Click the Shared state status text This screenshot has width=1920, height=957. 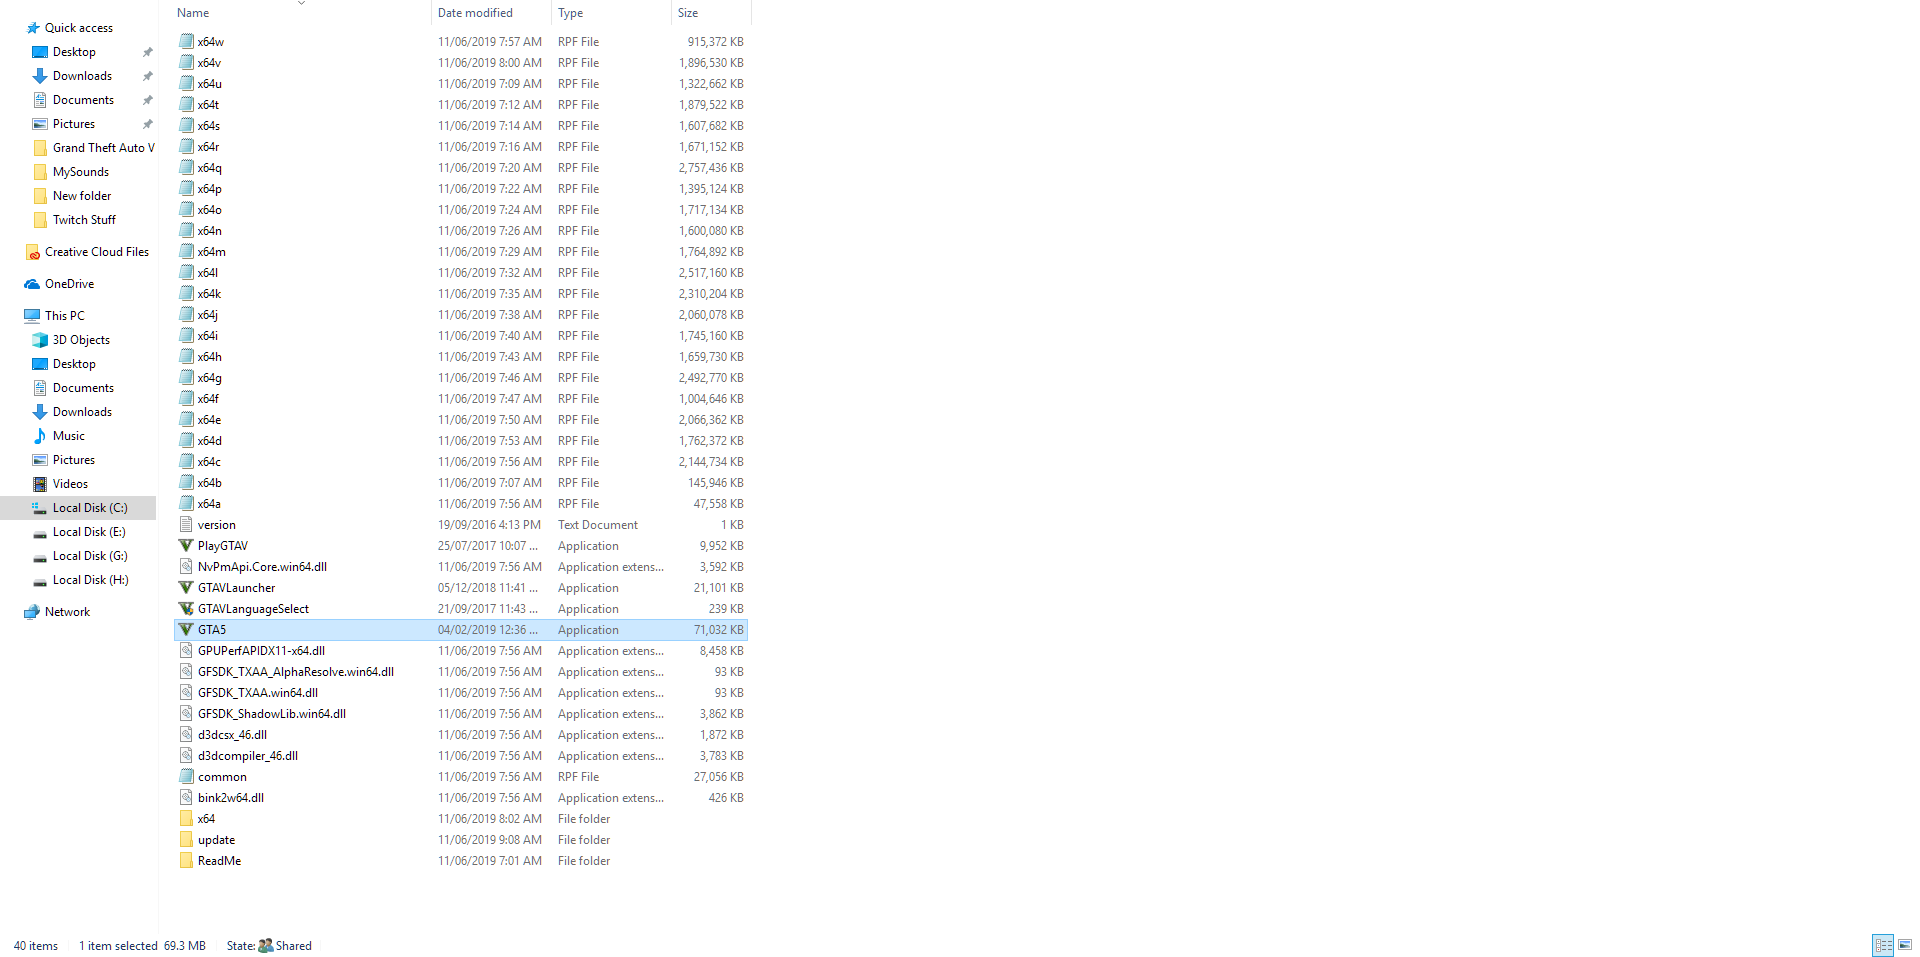tap(293, 946)
